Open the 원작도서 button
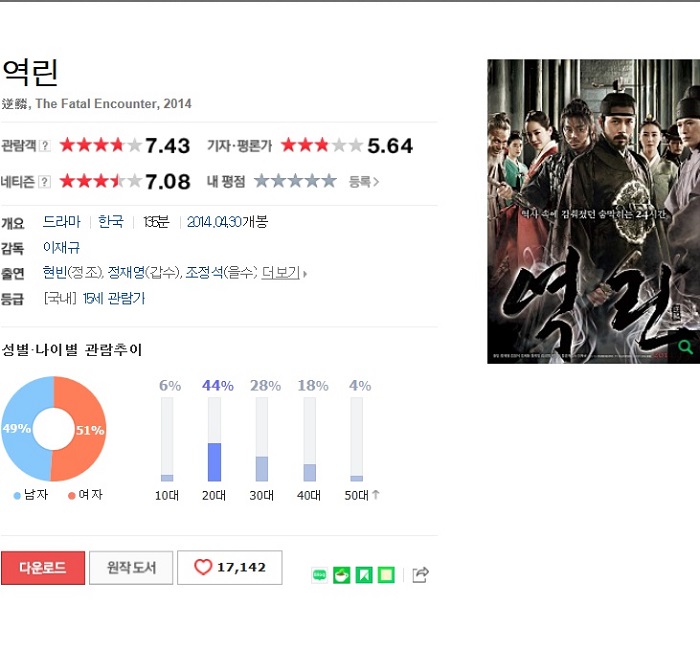 tap(131, 568)
